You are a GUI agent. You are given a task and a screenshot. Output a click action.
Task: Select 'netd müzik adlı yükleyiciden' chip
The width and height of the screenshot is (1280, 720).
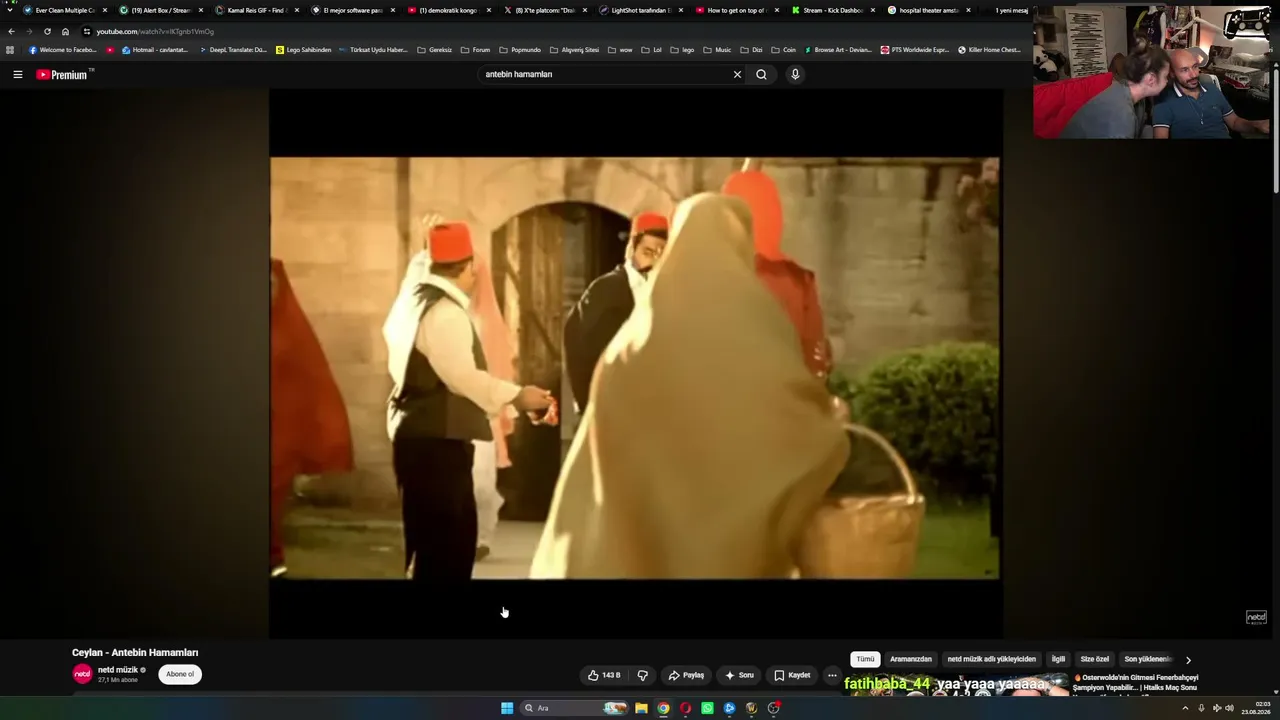pos(992,659)
